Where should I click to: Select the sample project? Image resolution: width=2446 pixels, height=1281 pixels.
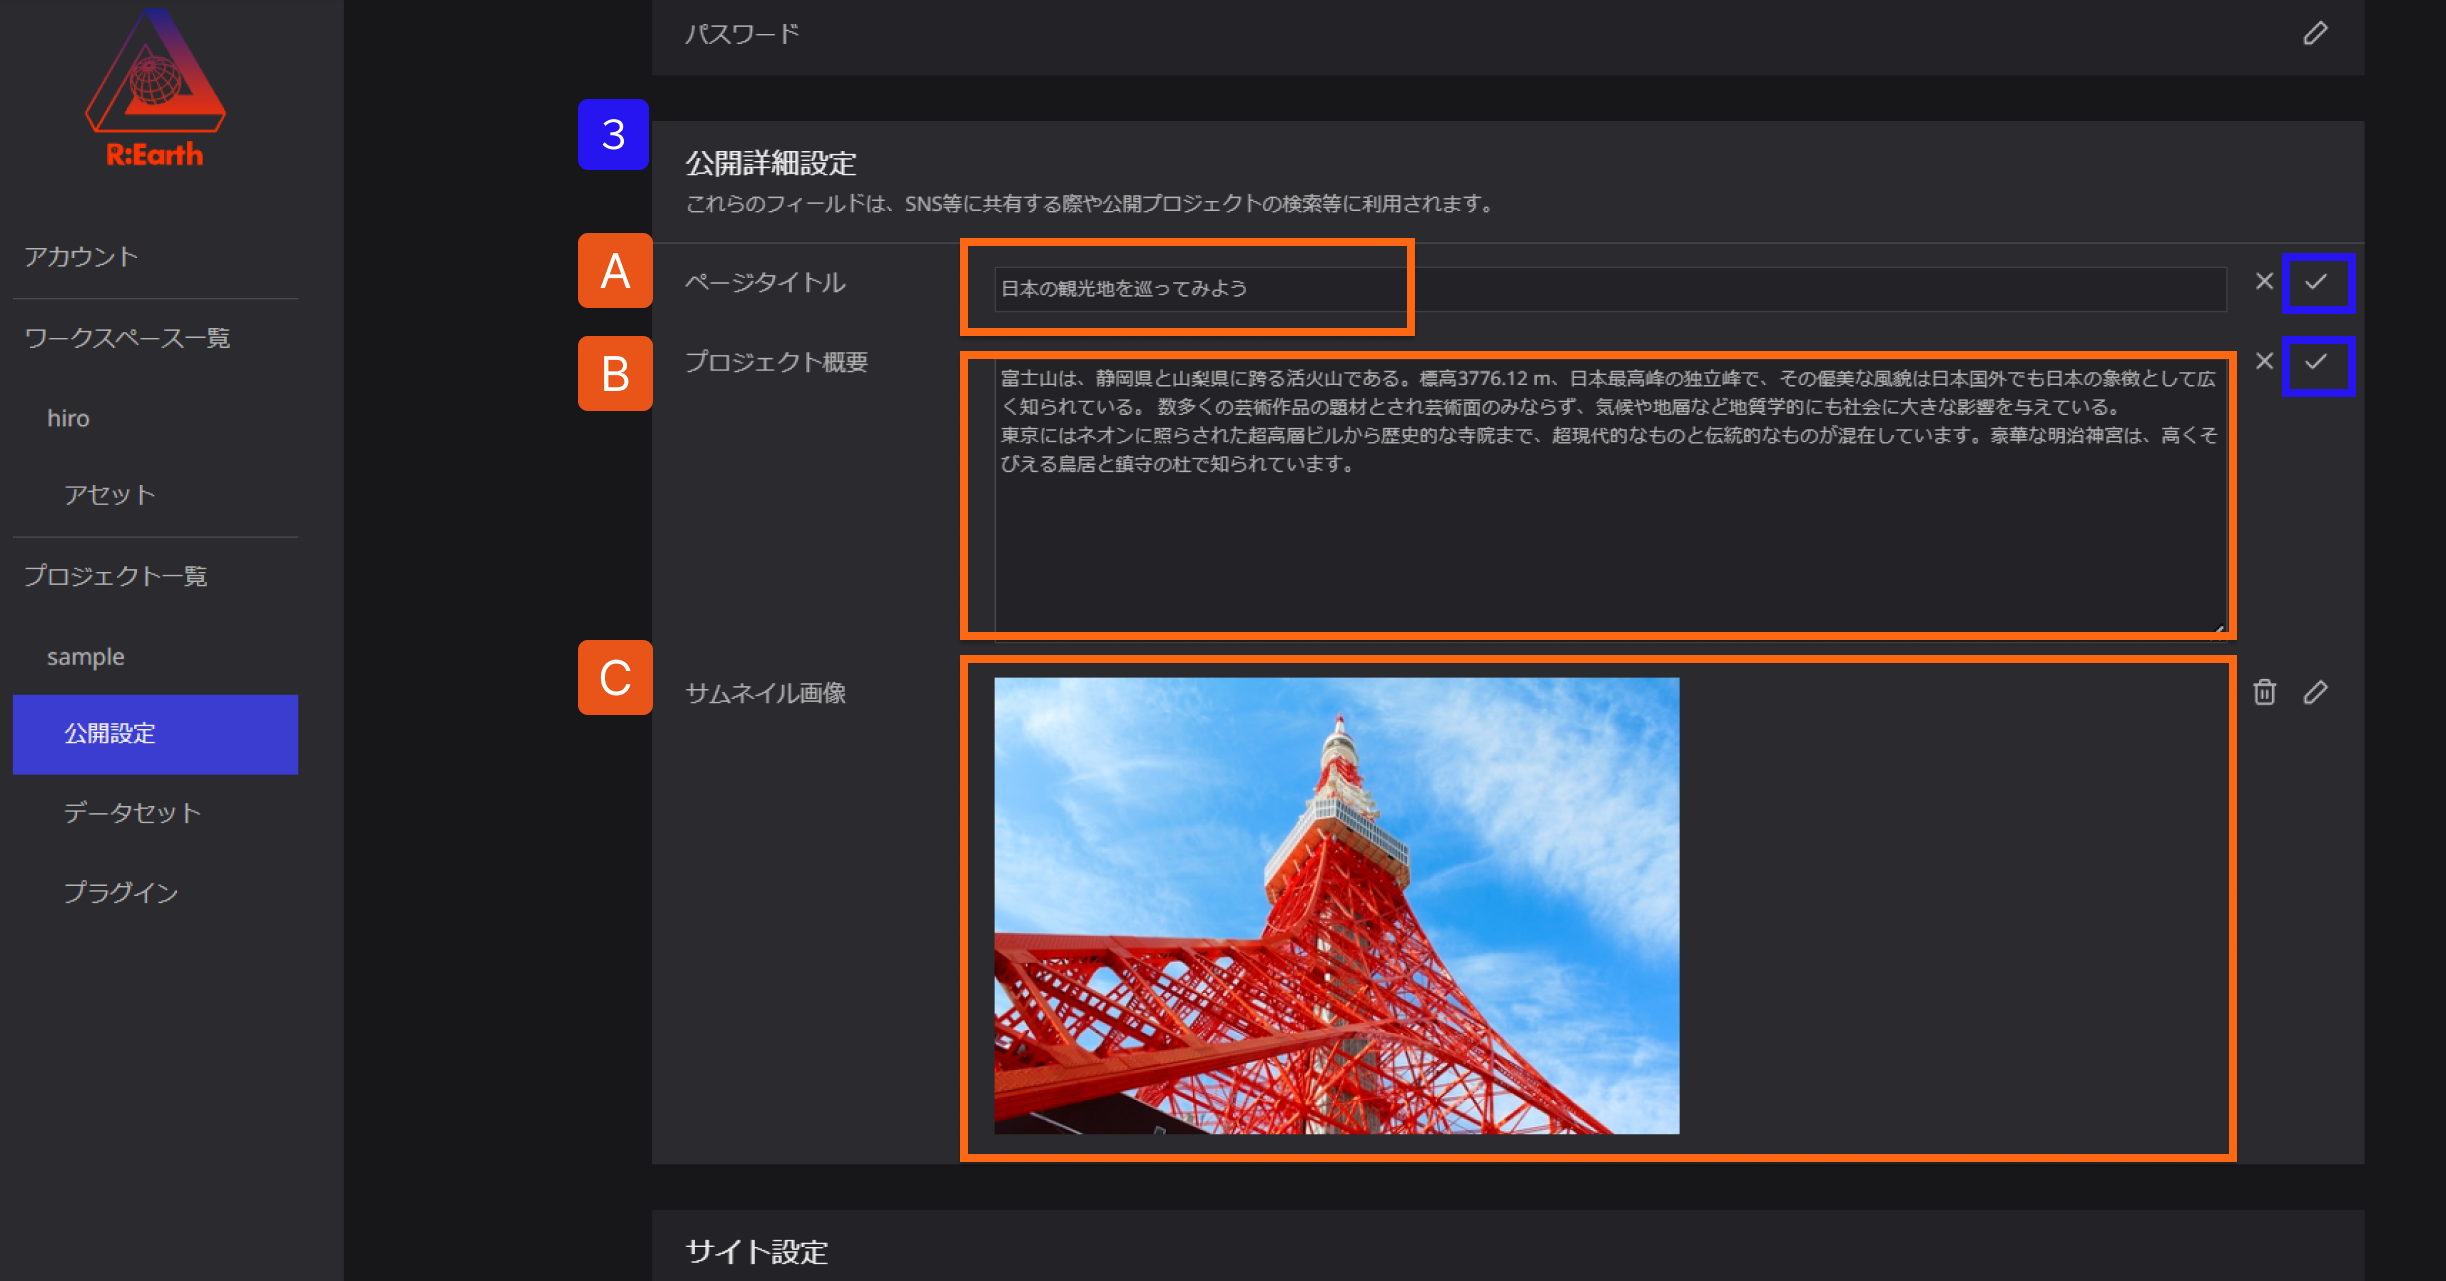86,657
